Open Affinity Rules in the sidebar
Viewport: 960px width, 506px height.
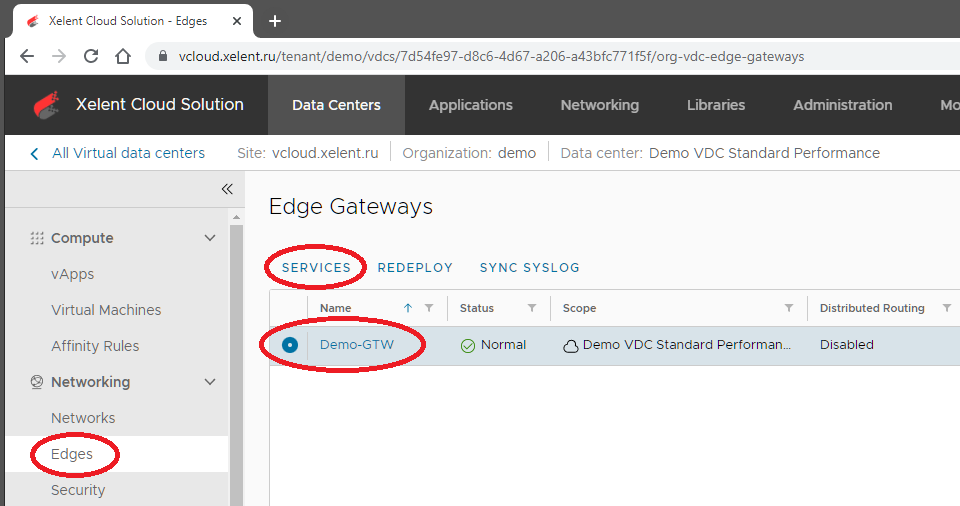click(95, 346)
